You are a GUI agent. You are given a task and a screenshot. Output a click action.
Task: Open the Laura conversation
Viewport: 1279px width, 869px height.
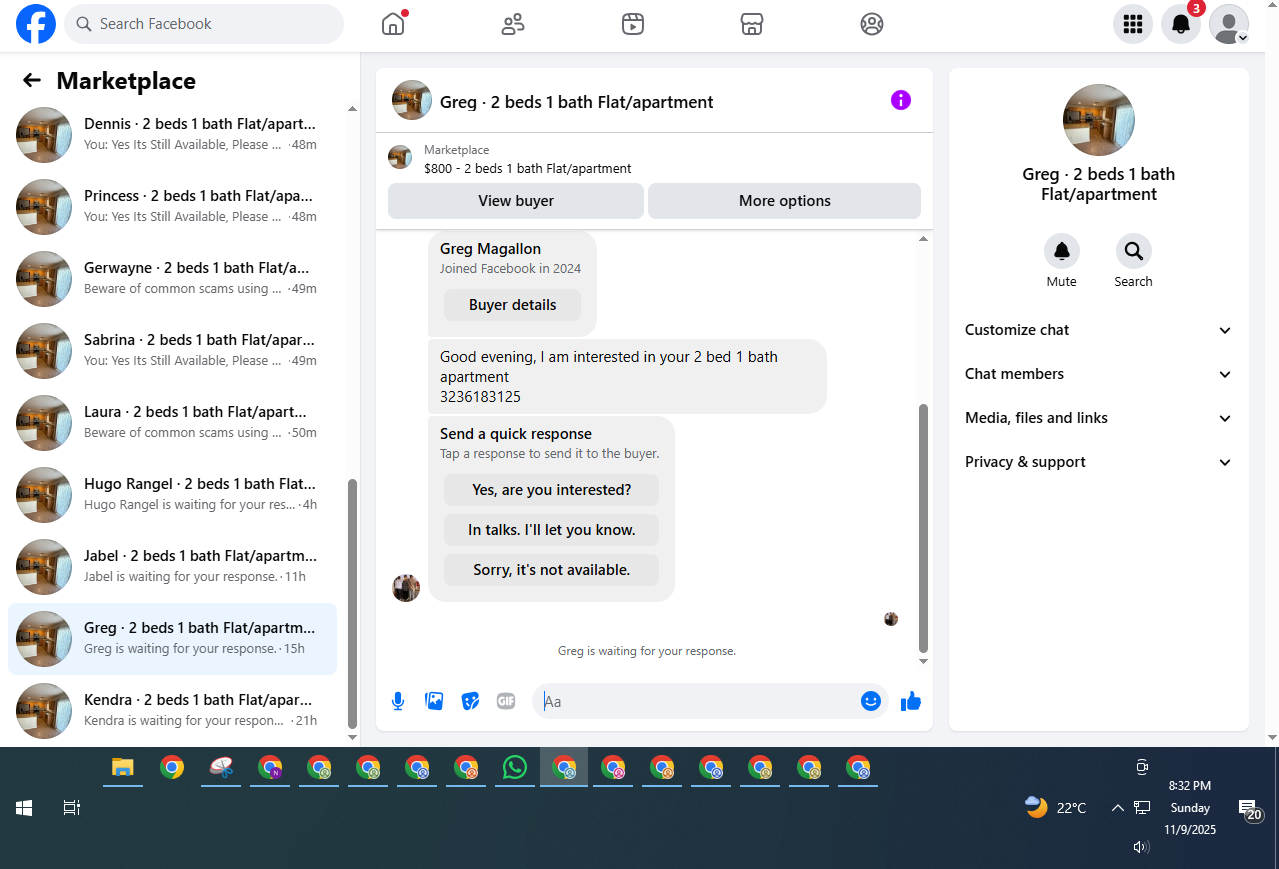coord(172,423)
